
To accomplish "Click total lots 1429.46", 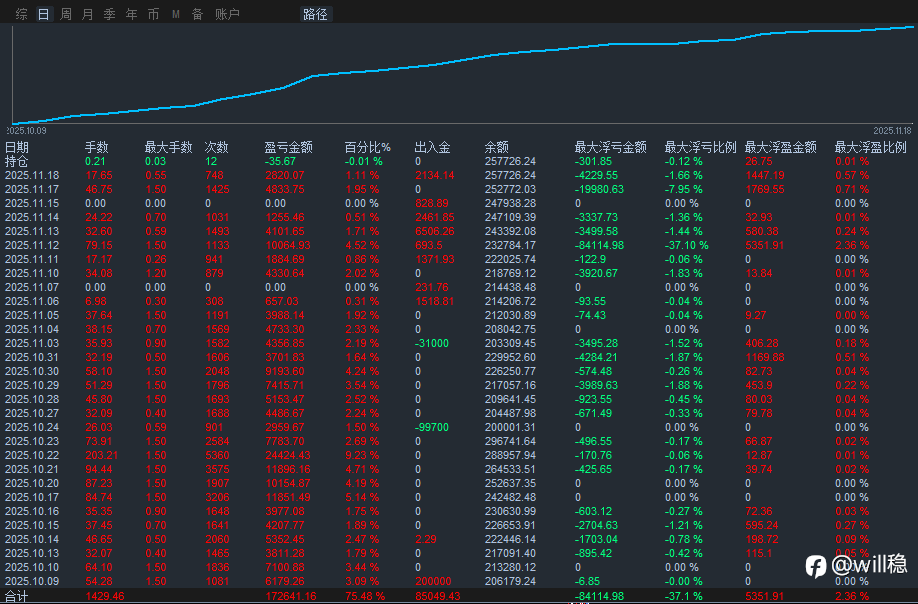I will pos(105,596).
